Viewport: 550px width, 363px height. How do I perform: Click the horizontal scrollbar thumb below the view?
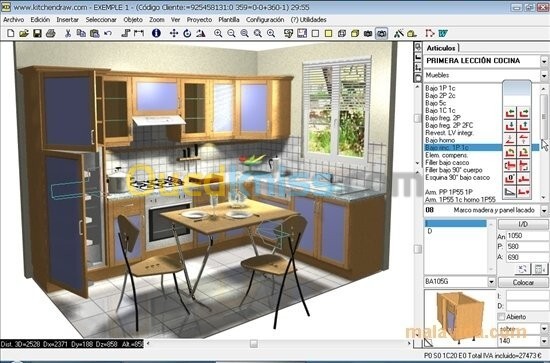coord(254,344)
